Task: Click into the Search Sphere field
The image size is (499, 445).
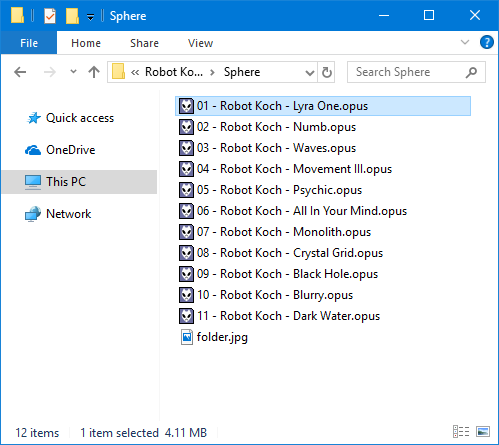Action: click(409, 72)
